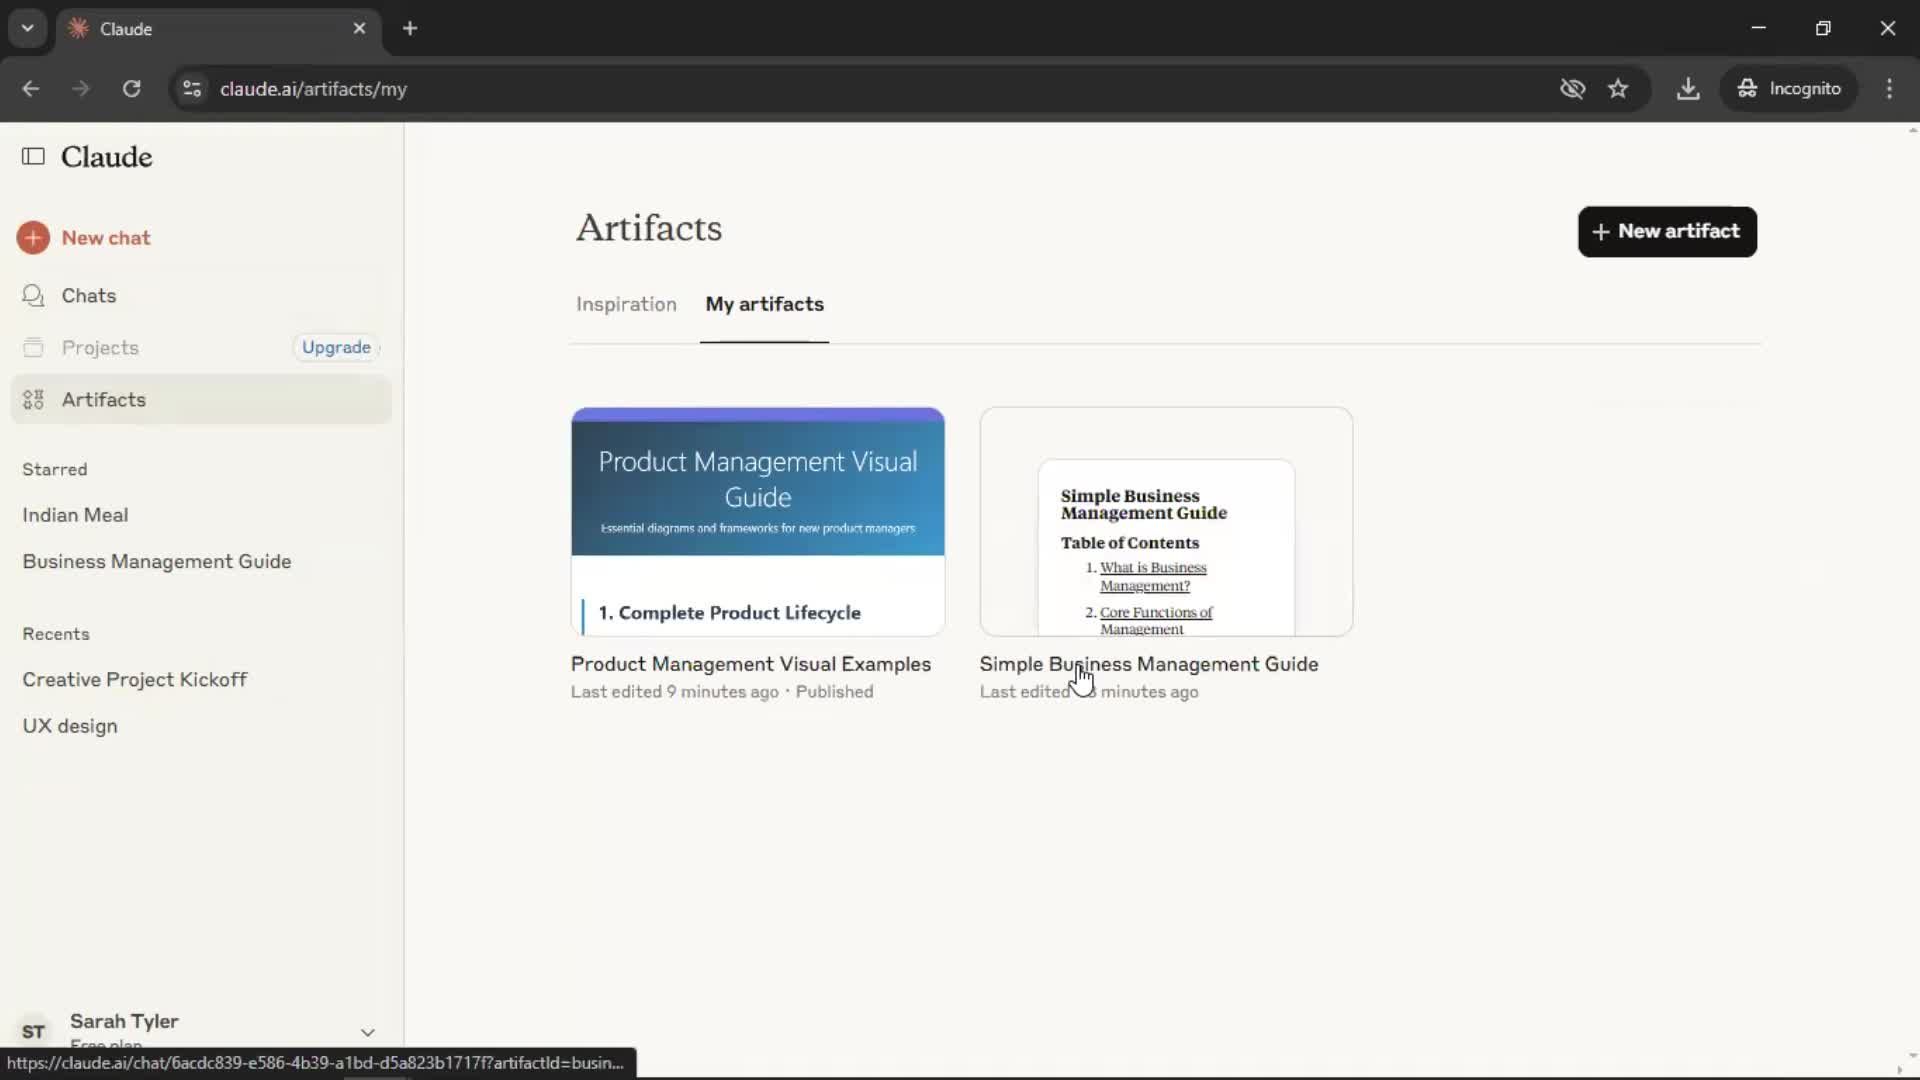Open the Simple Business Management Guide thumbnail
Viewport: 1920px width, 1080px height.
1166,522
